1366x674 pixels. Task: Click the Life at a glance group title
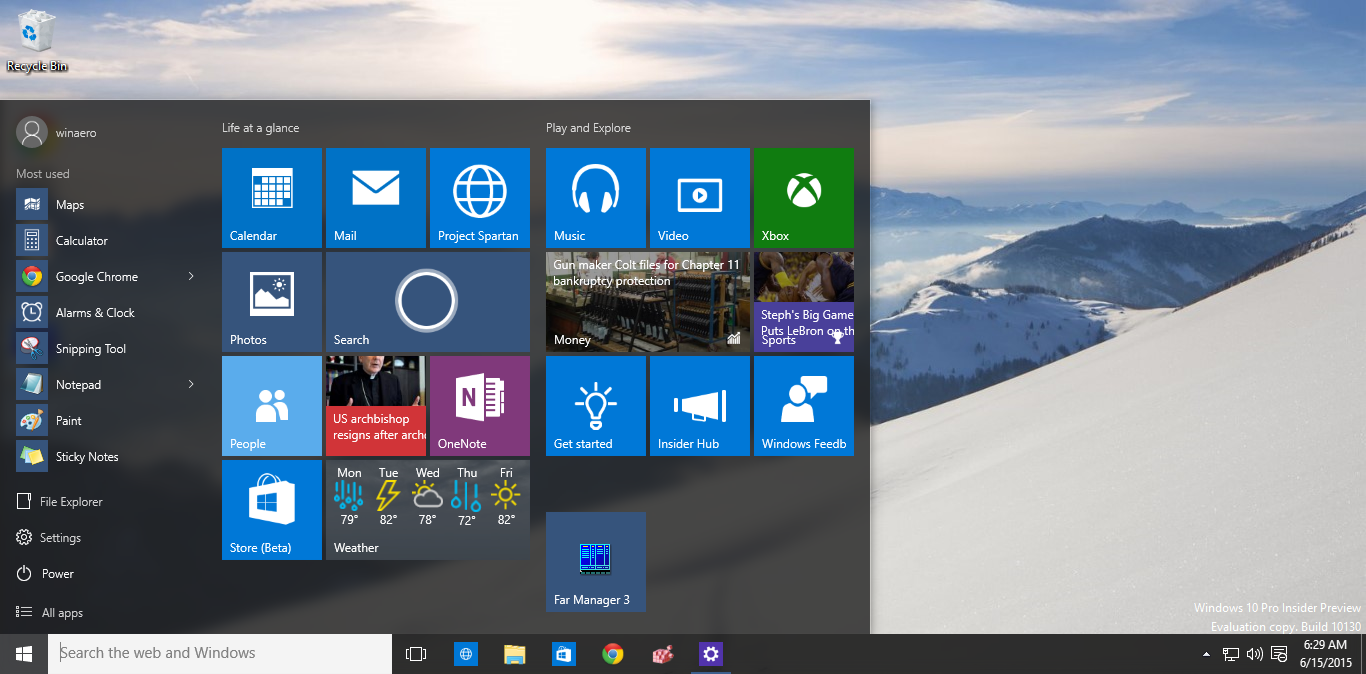pyautogui.click(x=261, y=128)
